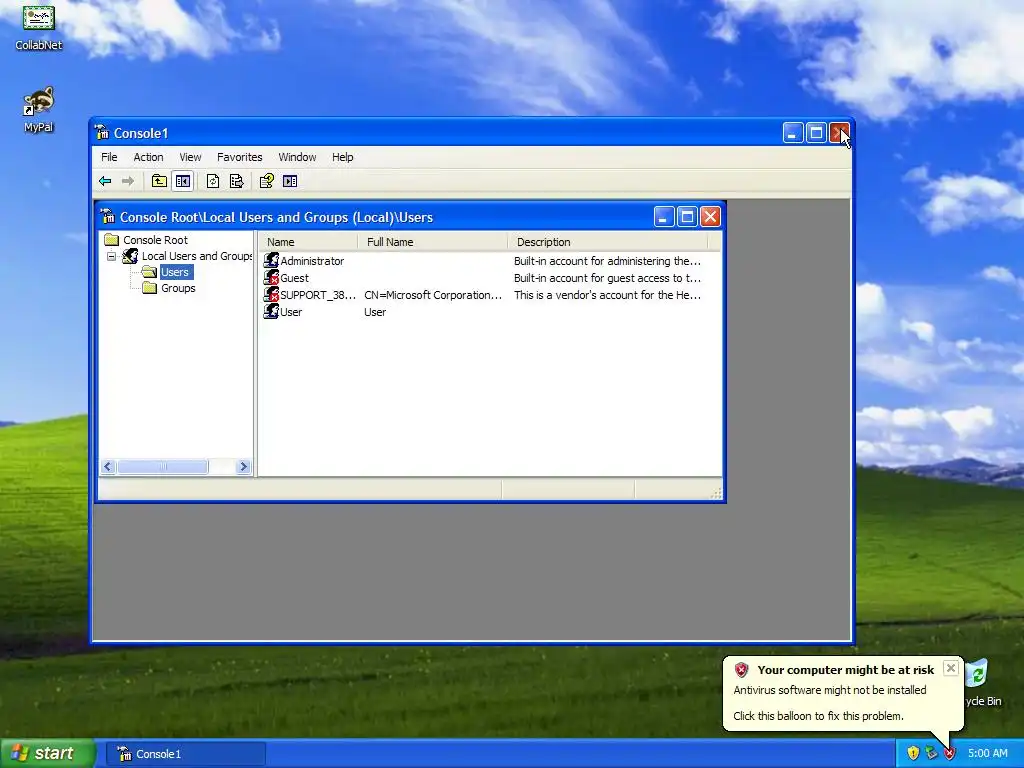Click the Refresh toolbar icon
Screen dimensions: 1024x768
[x=213, y=181]
